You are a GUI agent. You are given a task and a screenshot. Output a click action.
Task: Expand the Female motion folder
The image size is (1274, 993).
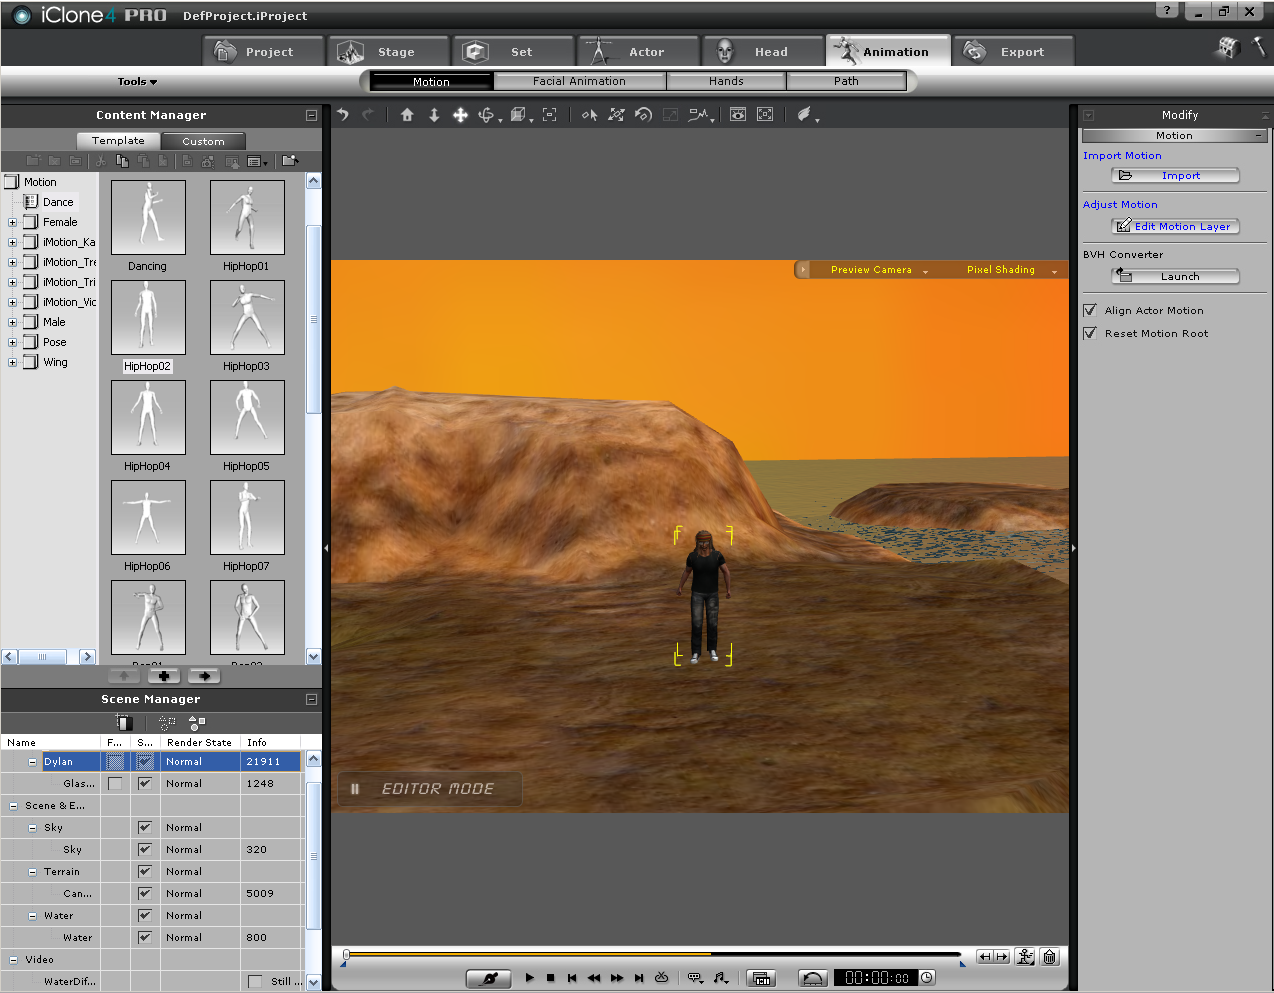[x=12, y=222]
